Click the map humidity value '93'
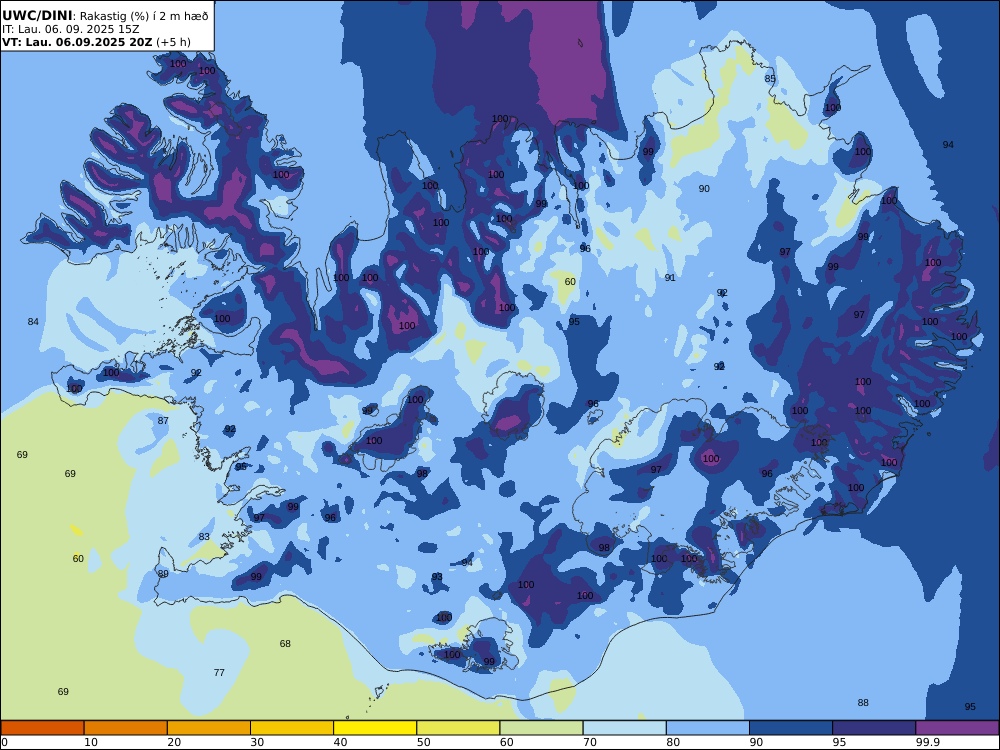The width and height of the screenshot is (1000, 750). pos(437,577)
